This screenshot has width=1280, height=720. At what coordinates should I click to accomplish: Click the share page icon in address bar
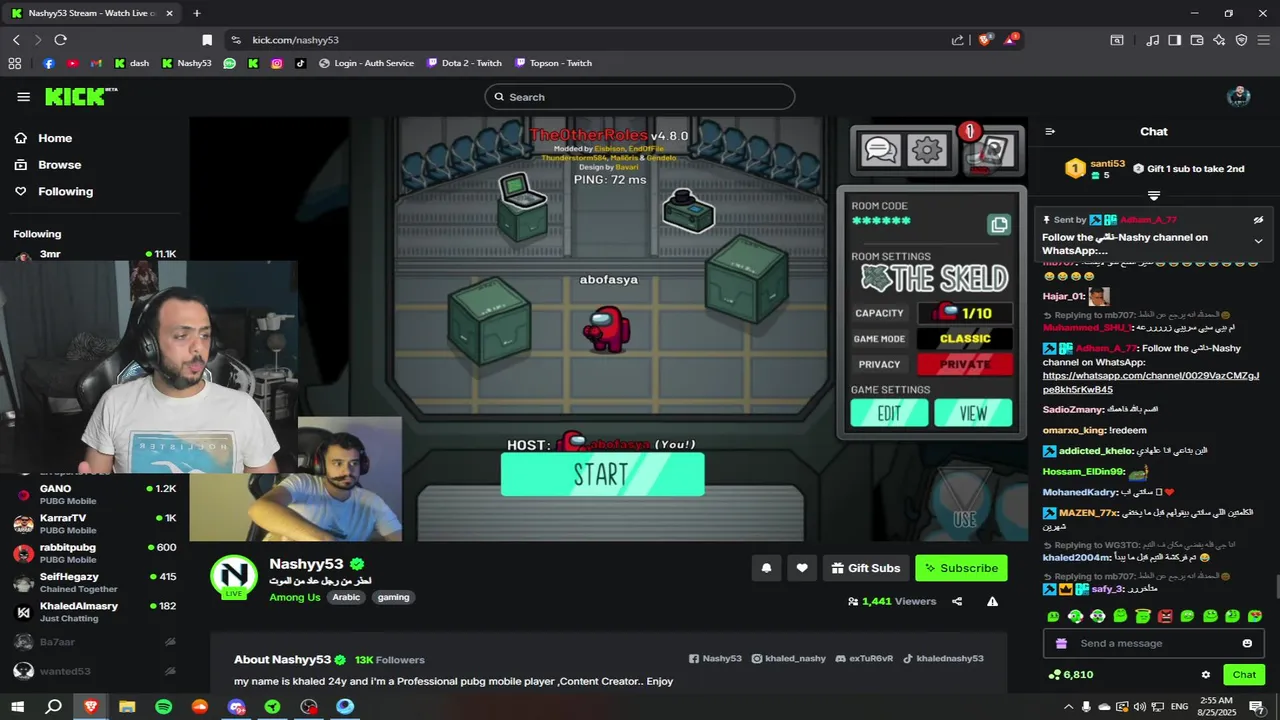pyautogui.click(x=957, y=40)
